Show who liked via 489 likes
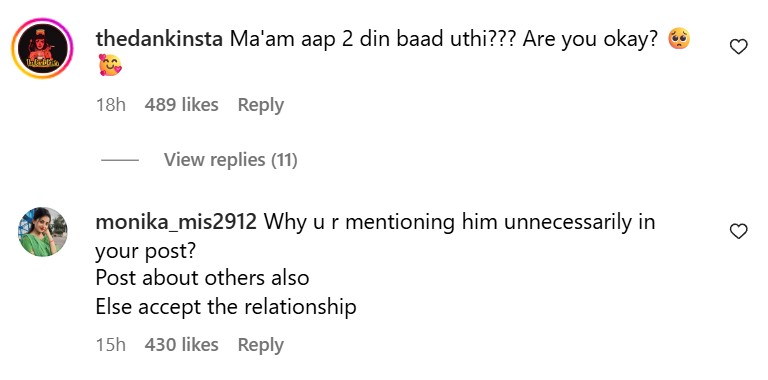768x380 pixels. pos(181,105)
